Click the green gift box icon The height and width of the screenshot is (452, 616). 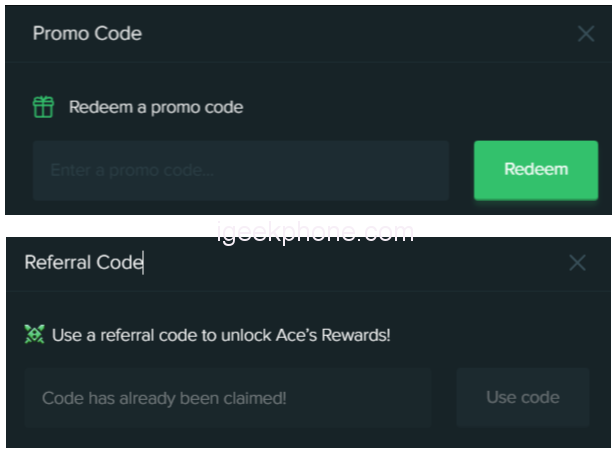coord(43,107)
